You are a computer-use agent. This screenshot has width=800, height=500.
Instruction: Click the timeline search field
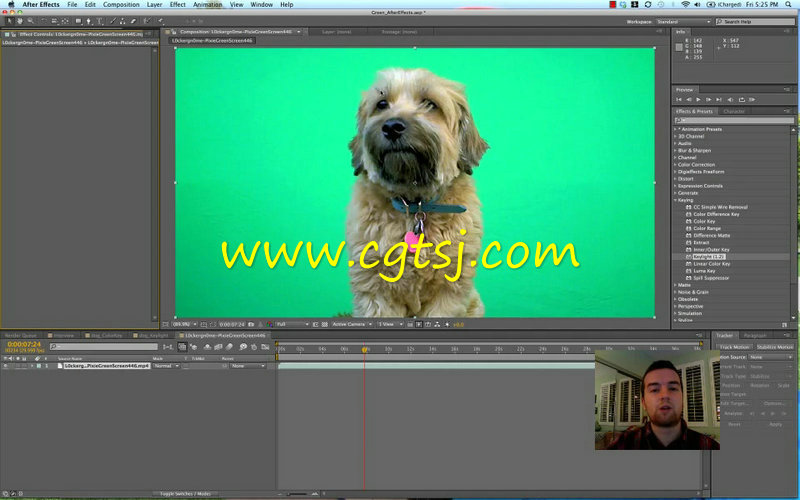[104, 347]
